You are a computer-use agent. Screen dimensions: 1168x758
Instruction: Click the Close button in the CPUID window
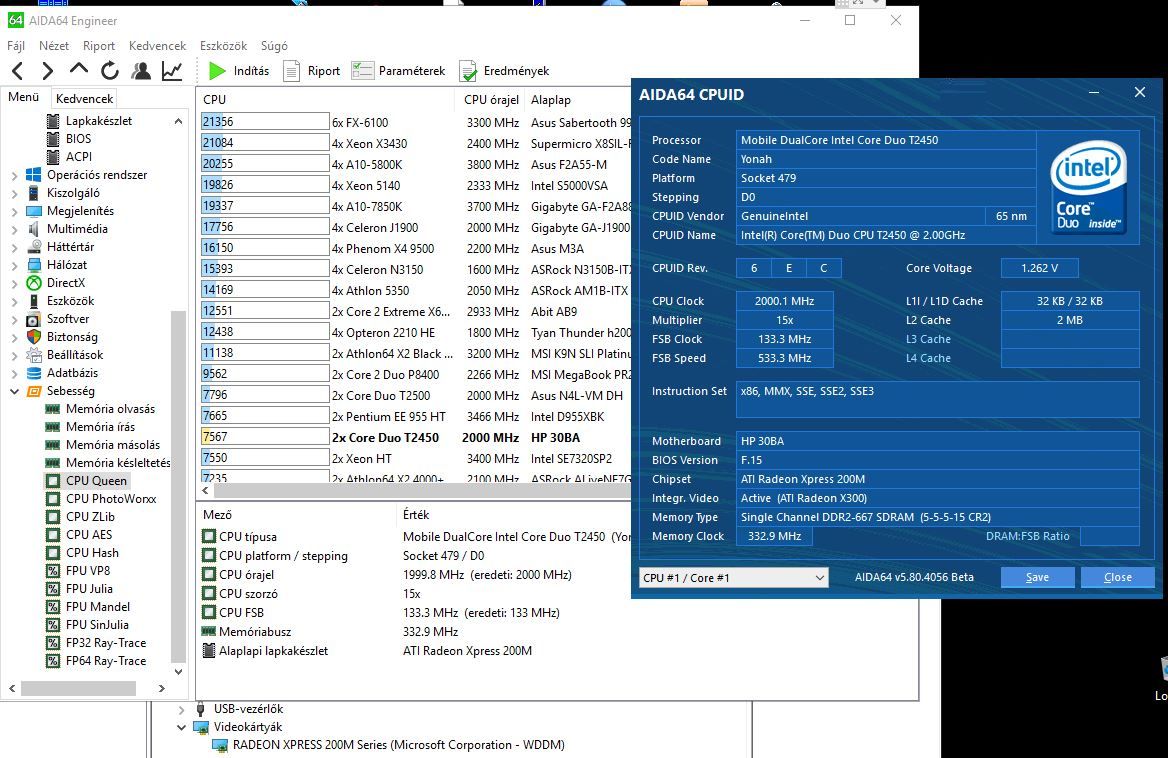coord(1118,577)
